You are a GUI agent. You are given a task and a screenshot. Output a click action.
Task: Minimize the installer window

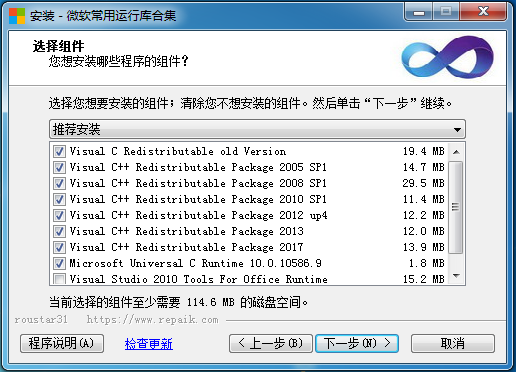coord(419,12)
